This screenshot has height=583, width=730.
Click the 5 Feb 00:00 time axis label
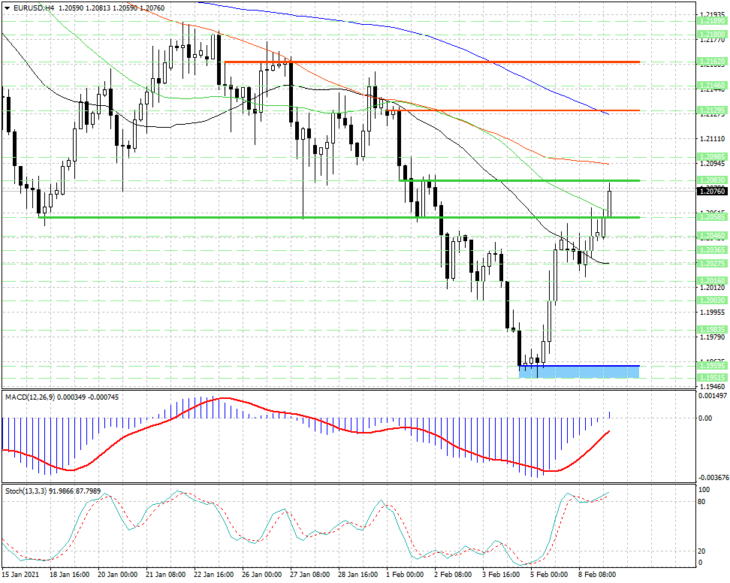(549, 574)
